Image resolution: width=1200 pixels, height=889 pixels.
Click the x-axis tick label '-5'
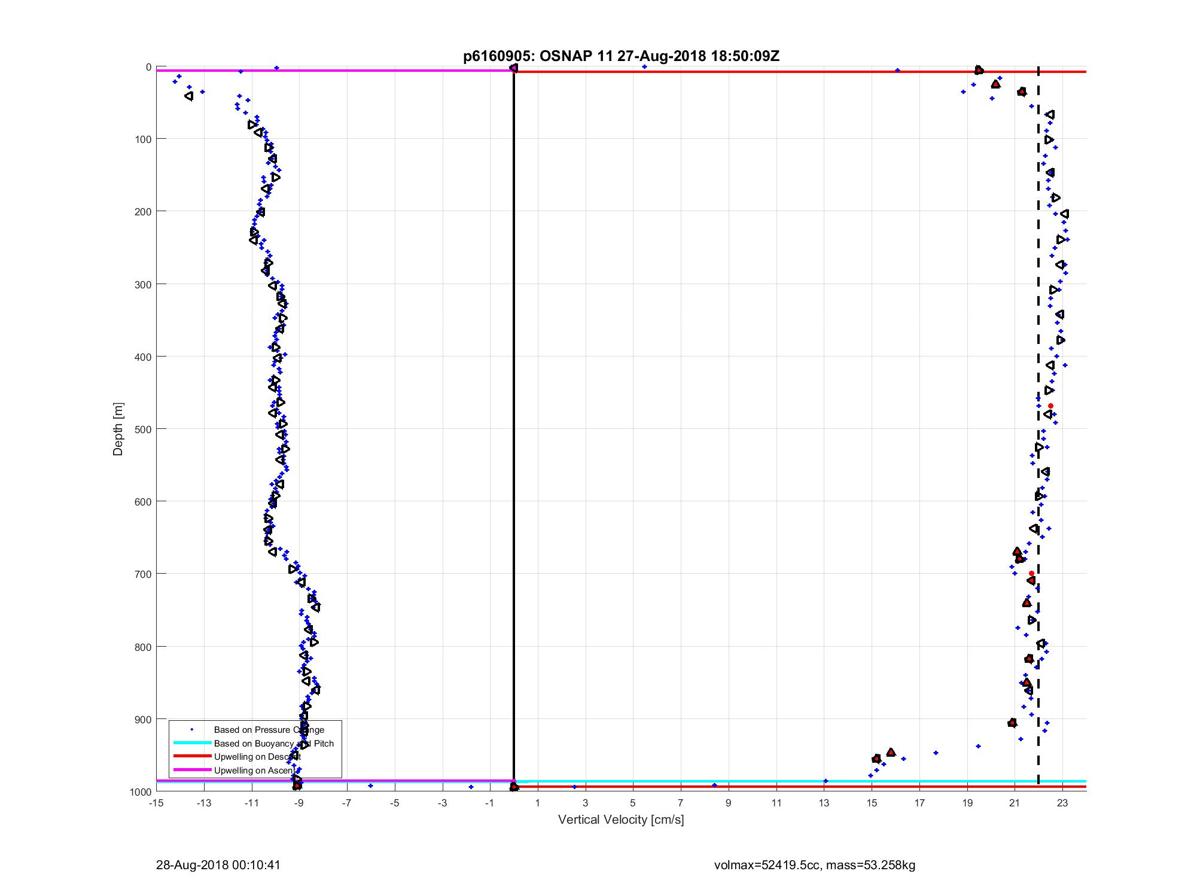pos(394,803)
